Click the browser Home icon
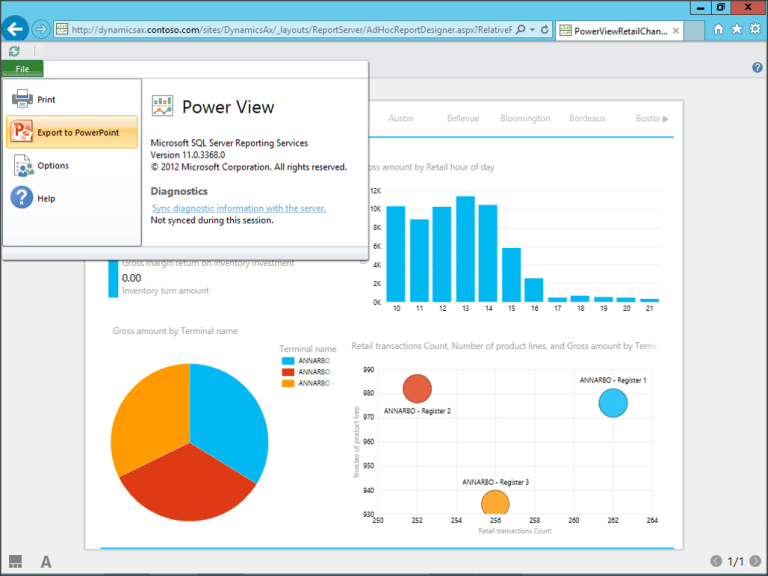The height and width of the screenshot is (576, 768). click(x=719, y=29)
